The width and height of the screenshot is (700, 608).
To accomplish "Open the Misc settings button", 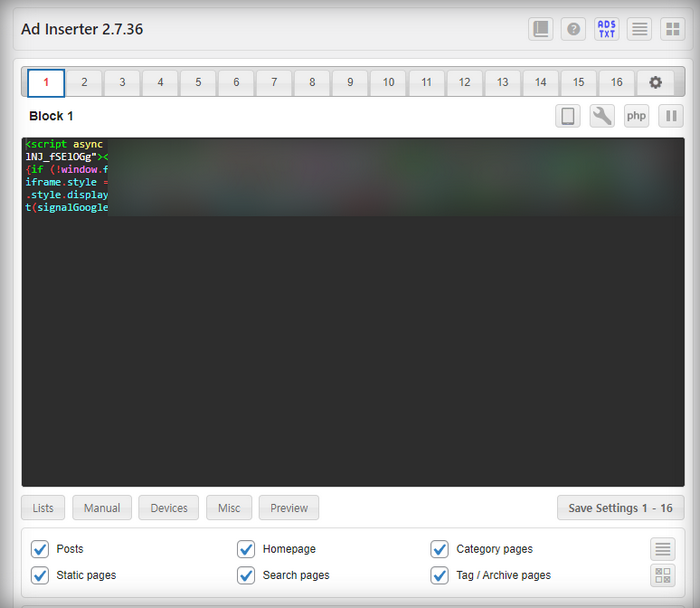I will [229, 508].
